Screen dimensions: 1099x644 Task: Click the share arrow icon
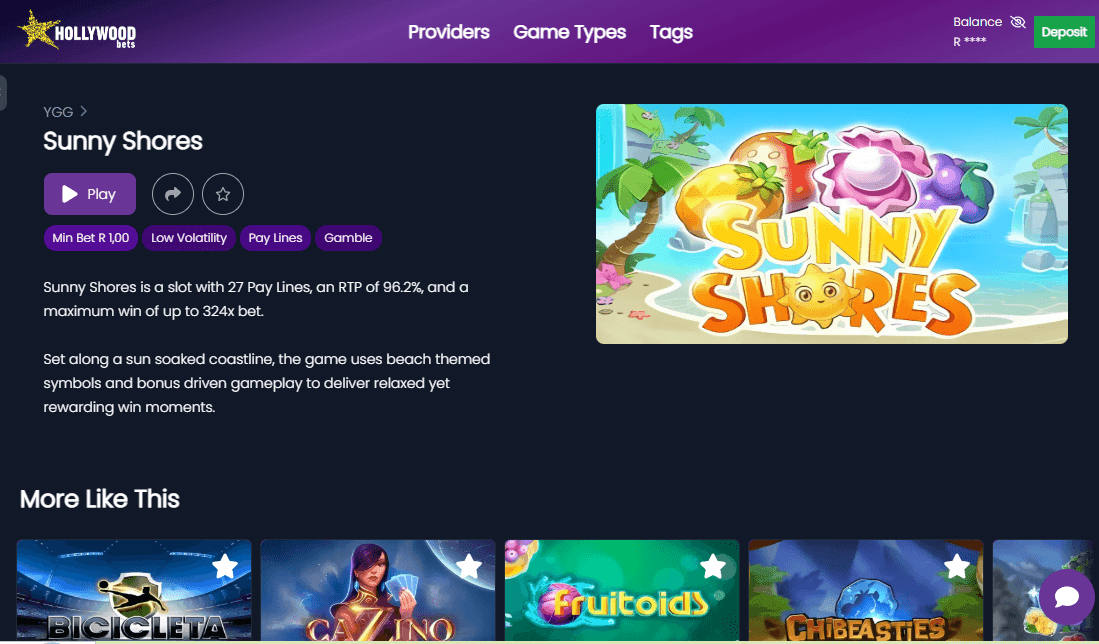pyautogui.click(x=172, y=194)
